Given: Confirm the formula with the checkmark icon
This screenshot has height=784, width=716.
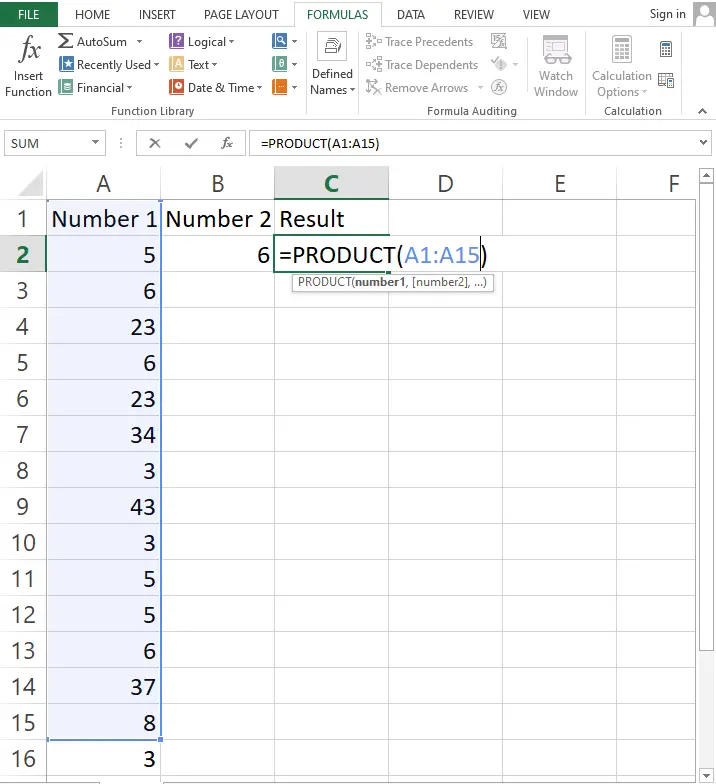Looking at the screenshot, I should pyautogui.click(x=191, y=143).
